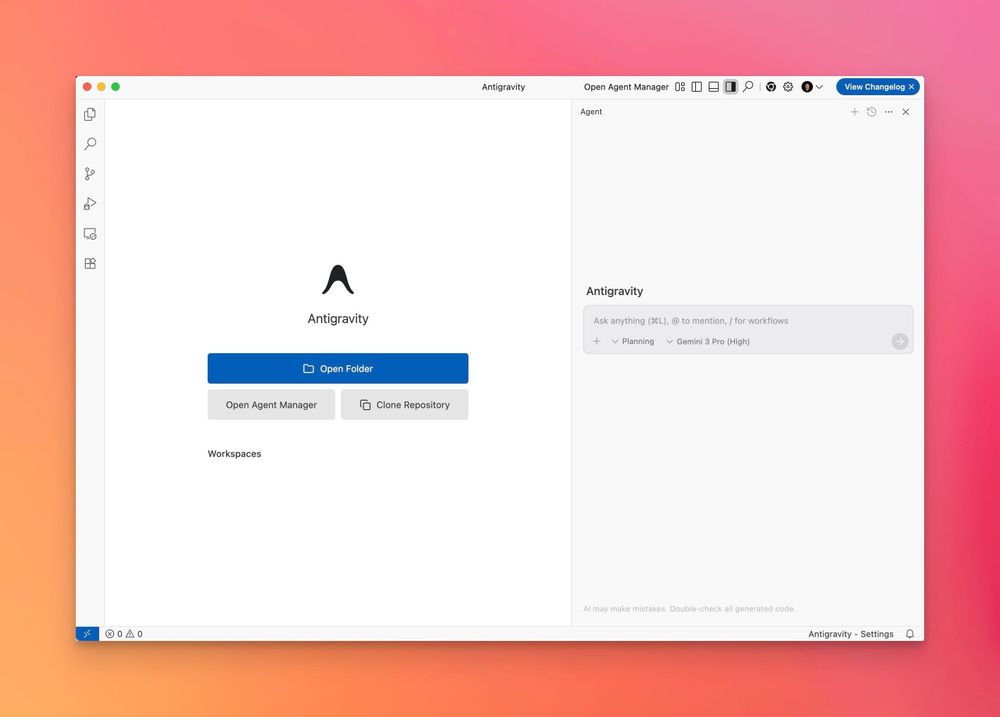
Task: Click the Clone Repository button
Action: pos(404,404)
